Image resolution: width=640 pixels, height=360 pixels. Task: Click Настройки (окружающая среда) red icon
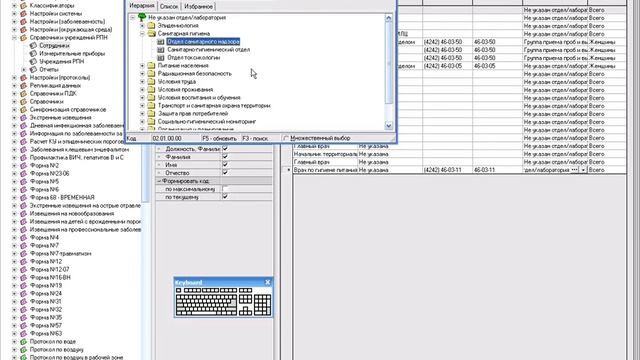(x=24, y=29)
